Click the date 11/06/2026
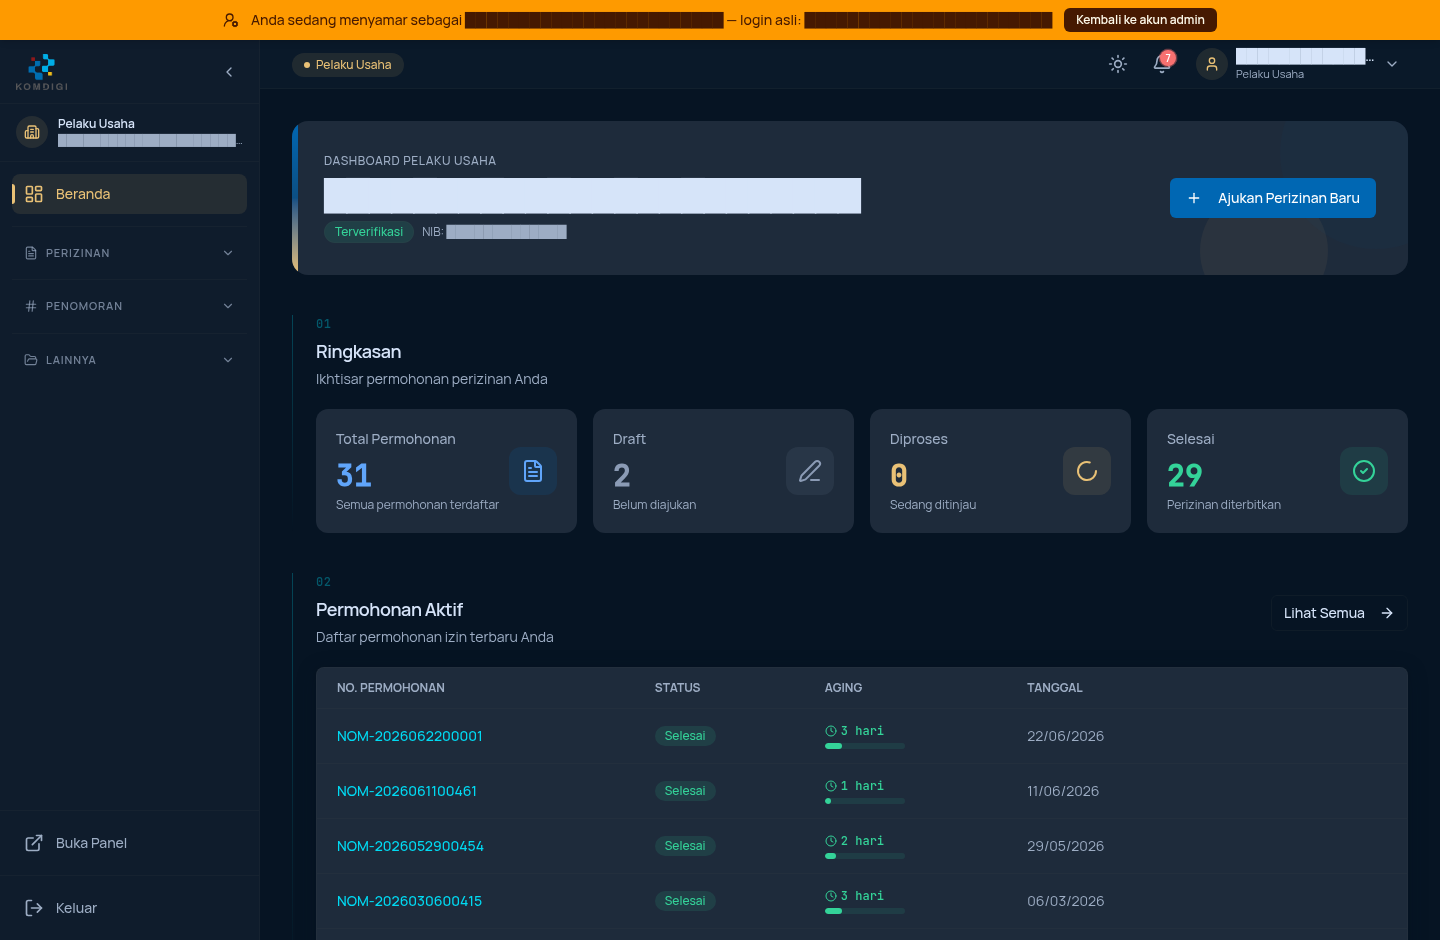 (x=1063, y=791)
